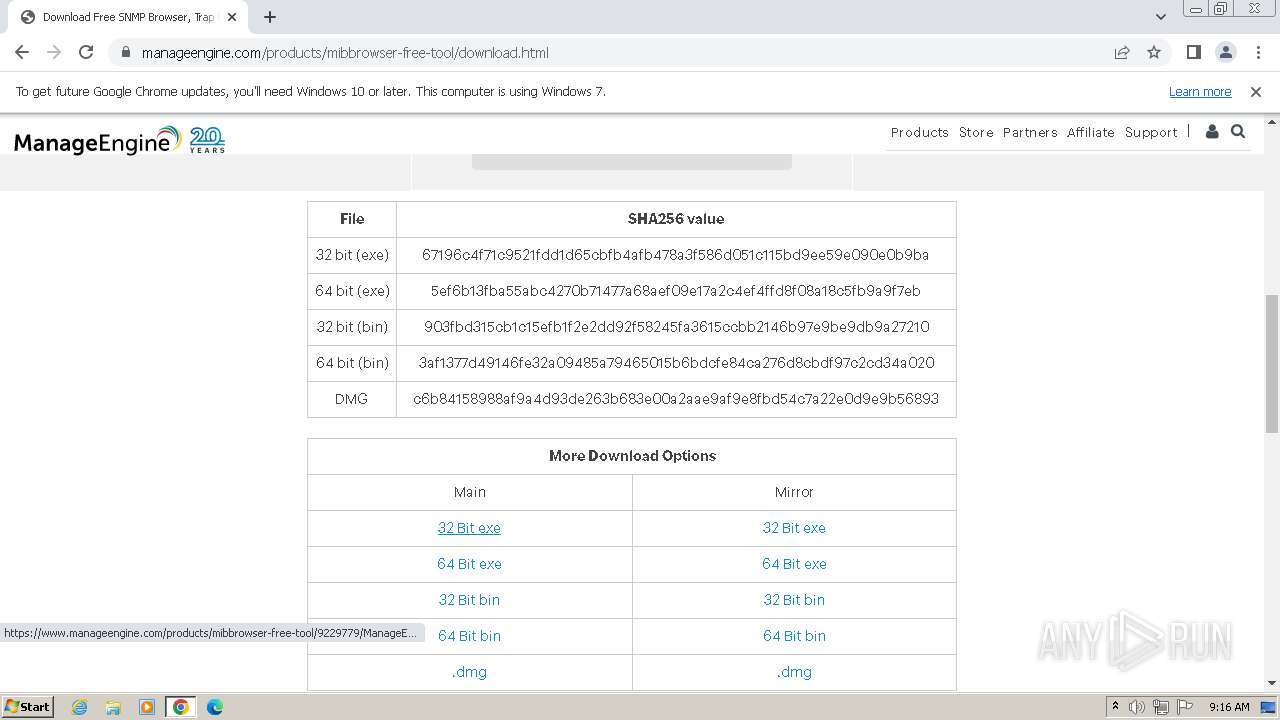Click the More Download Options heading

coord(632,456)
